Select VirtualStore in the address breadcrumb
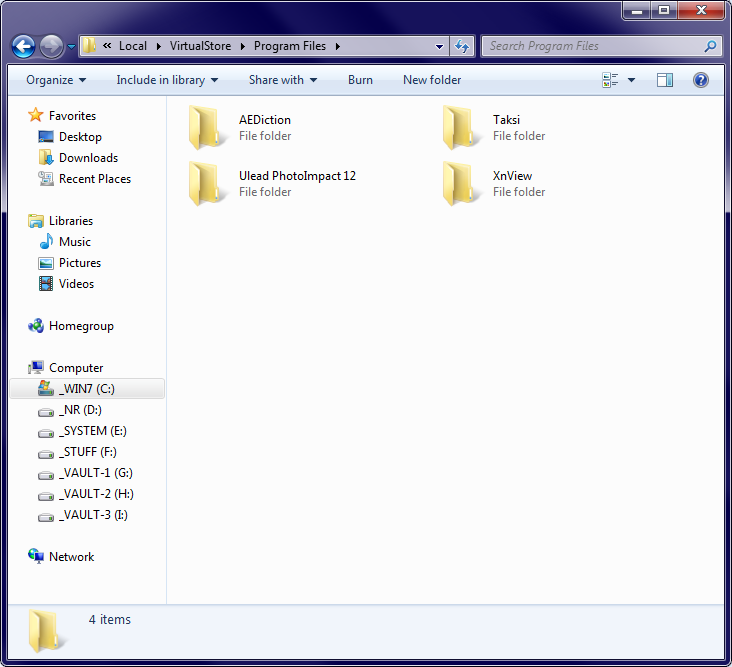 coord(200,46)
